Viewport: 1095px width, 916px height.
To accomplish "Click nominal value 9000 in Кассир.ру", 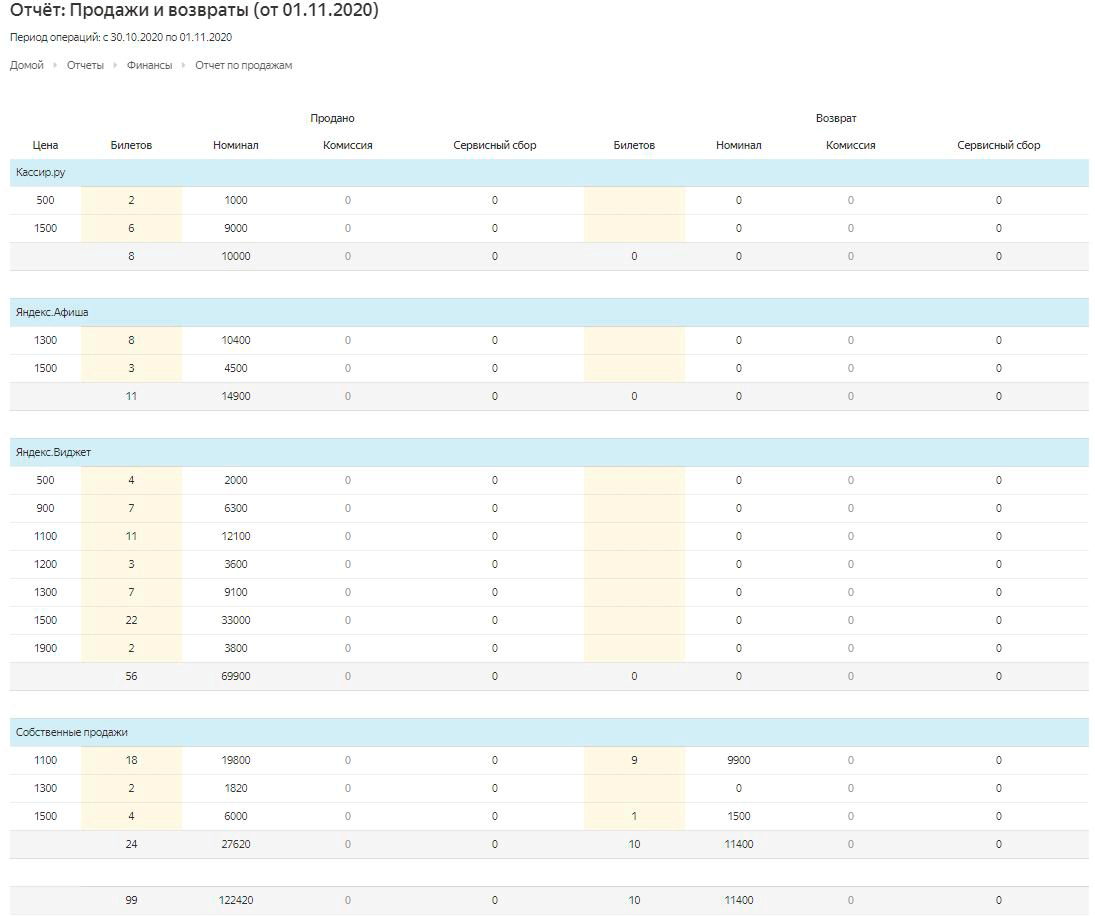I will coord(236,228).
